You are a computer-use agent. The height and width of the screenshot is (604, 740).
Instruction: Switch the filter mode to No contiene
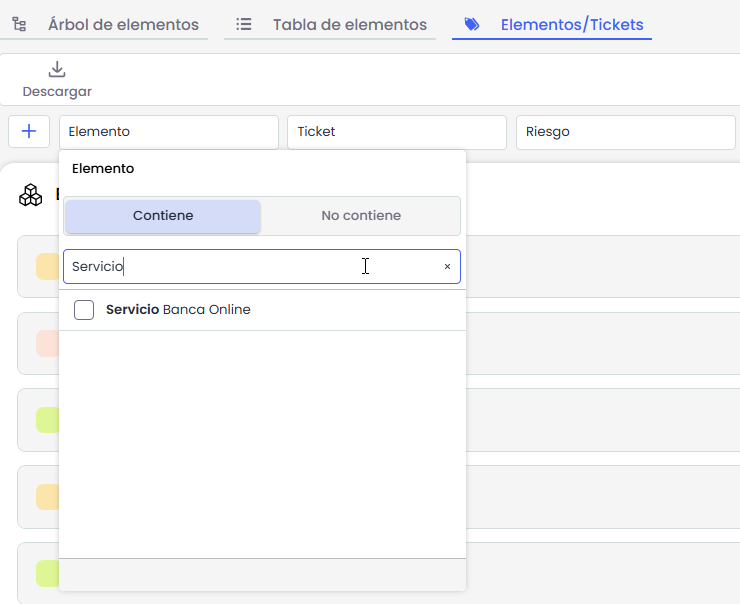pyautogui.click(x=361, y=216)
